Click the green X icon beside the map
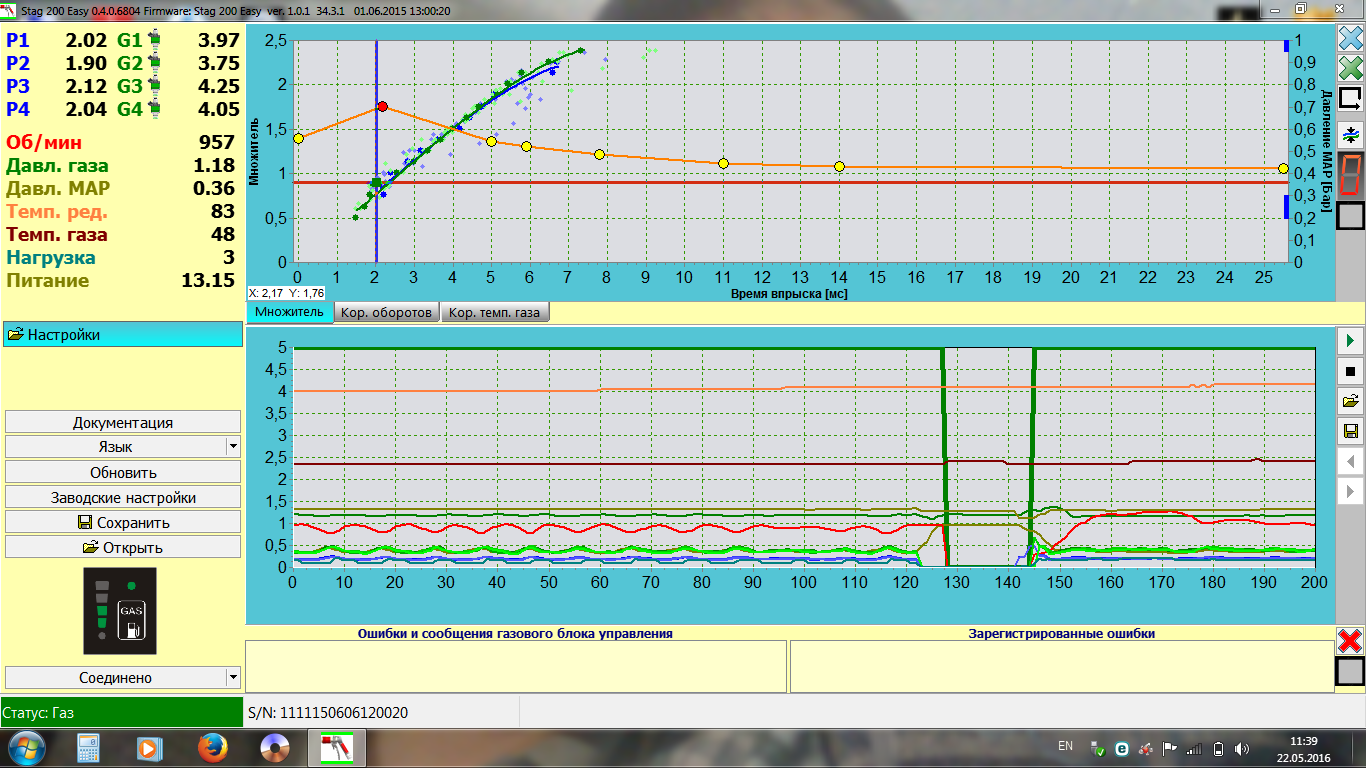The width and height of the screenshot is (1366, 768). [x=1350, y=68]
